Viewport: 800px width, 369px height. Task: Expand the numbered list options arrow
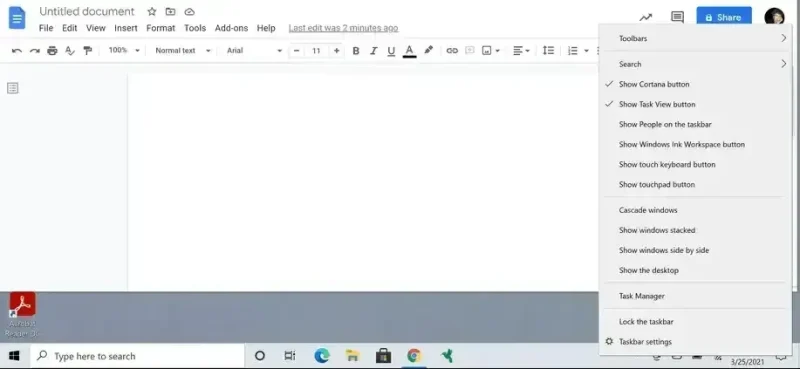point(586,51)
